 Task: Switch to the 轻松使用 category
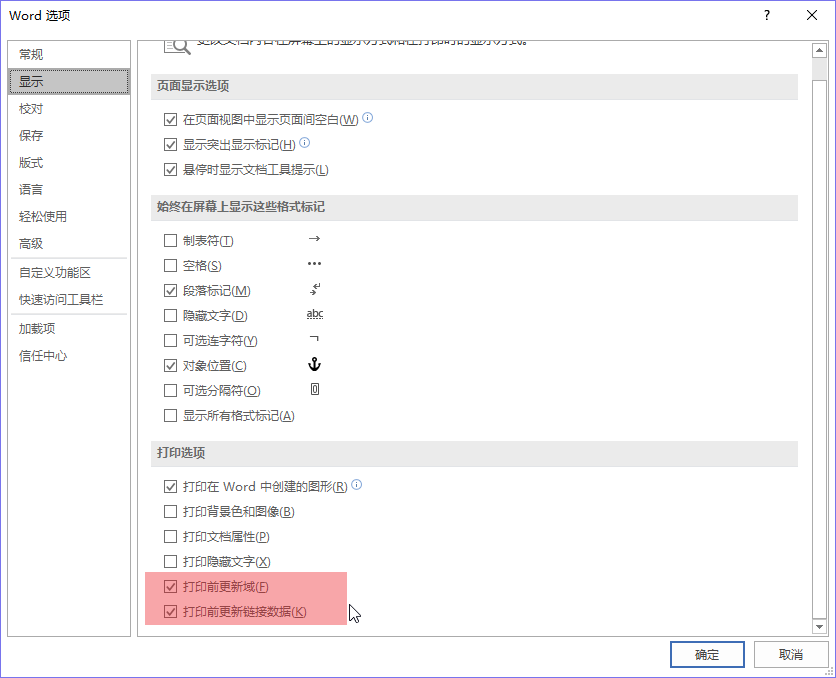[69, 216]
